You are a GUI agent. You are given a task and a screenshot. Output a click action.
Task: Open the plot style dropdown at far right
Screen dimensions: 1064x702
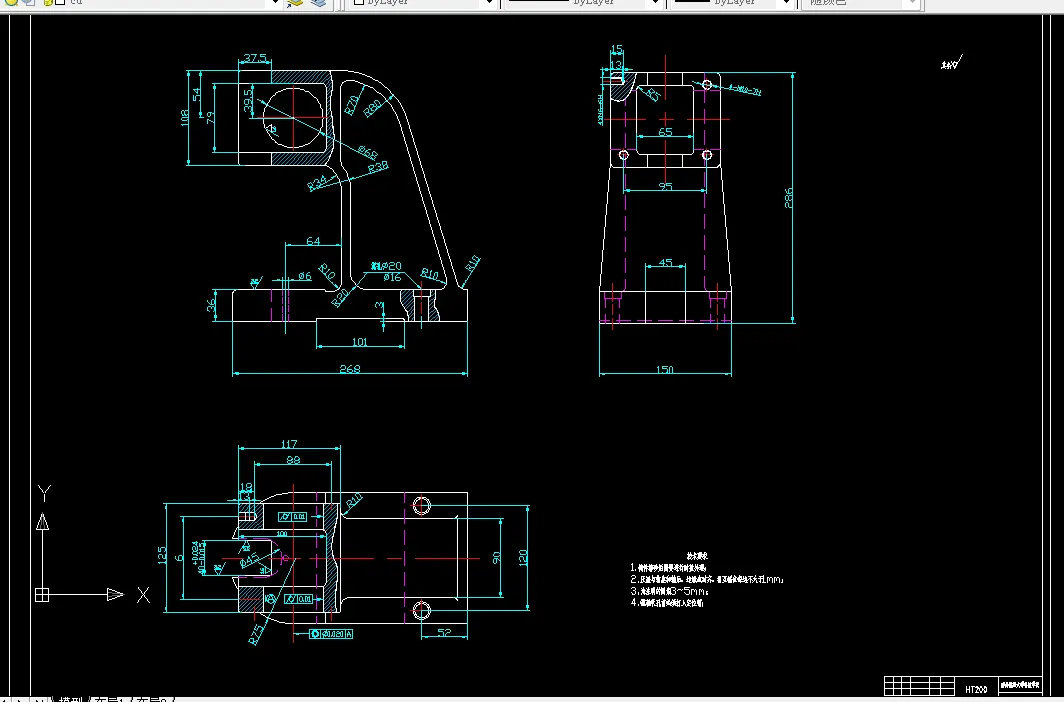pyautogui.click(x=911, y=3)
